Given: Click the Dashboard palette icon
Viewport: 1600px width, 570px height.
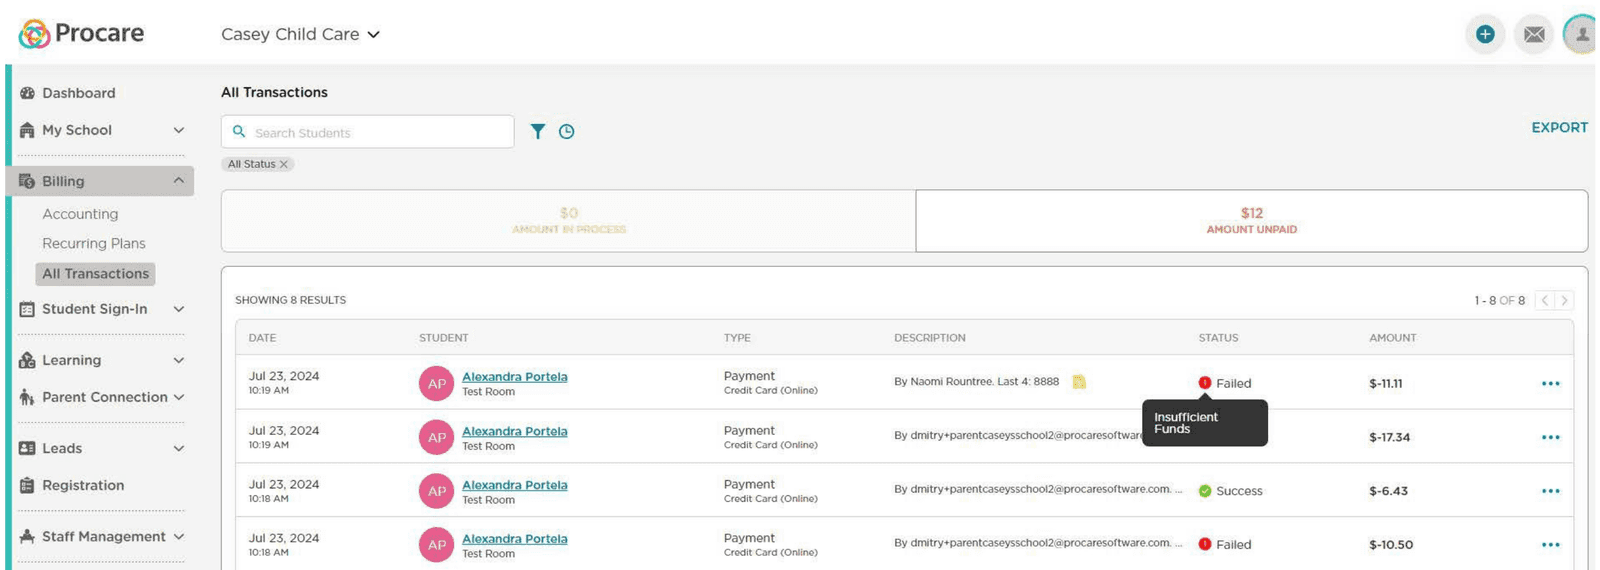Looking at the screenshot, I should coord(27,93).
